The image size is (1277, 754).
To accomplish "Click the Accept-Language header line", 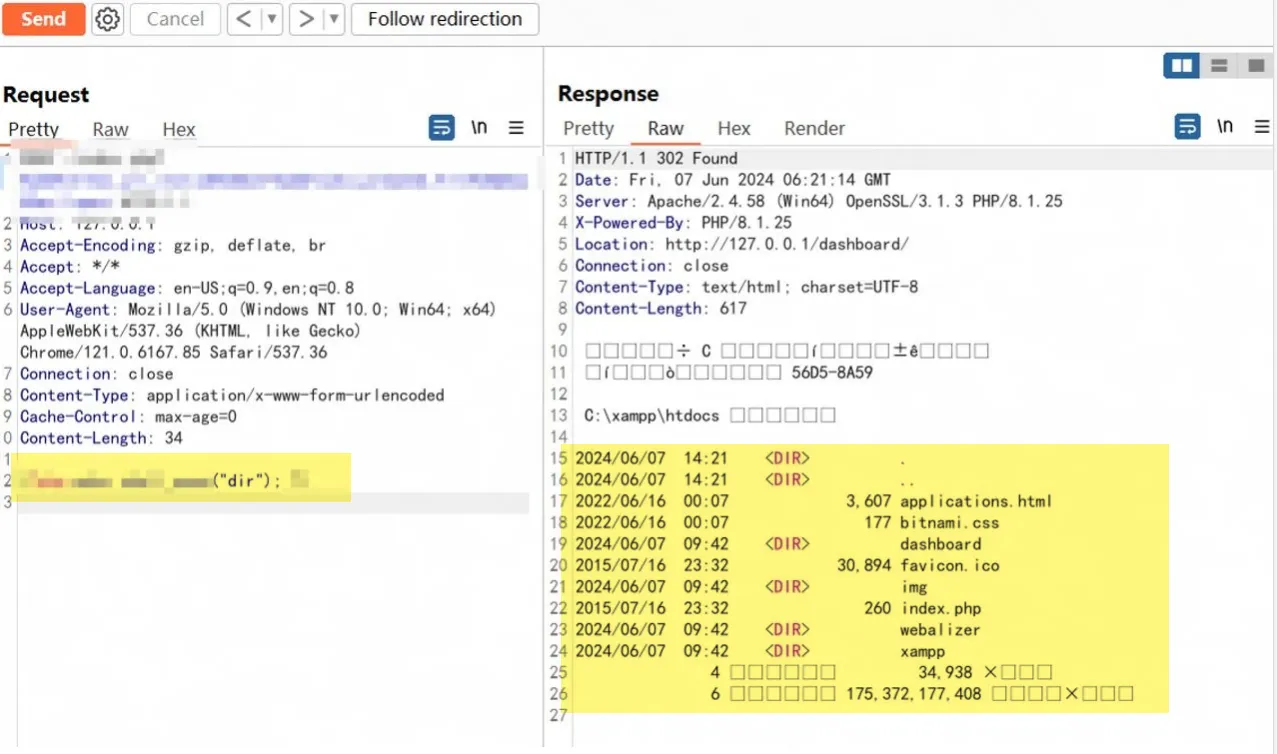I will click(x=187, y=288).
